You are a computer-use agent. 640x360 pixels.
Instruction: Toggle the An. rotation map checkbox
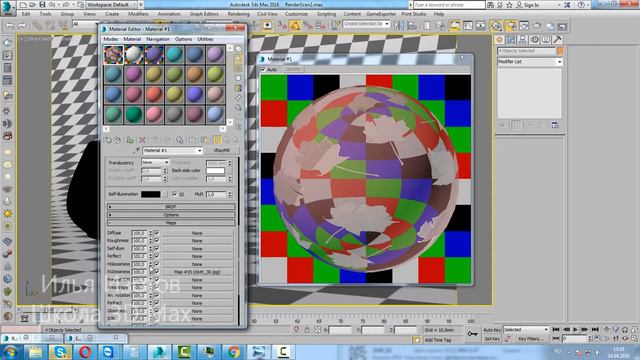157,295
